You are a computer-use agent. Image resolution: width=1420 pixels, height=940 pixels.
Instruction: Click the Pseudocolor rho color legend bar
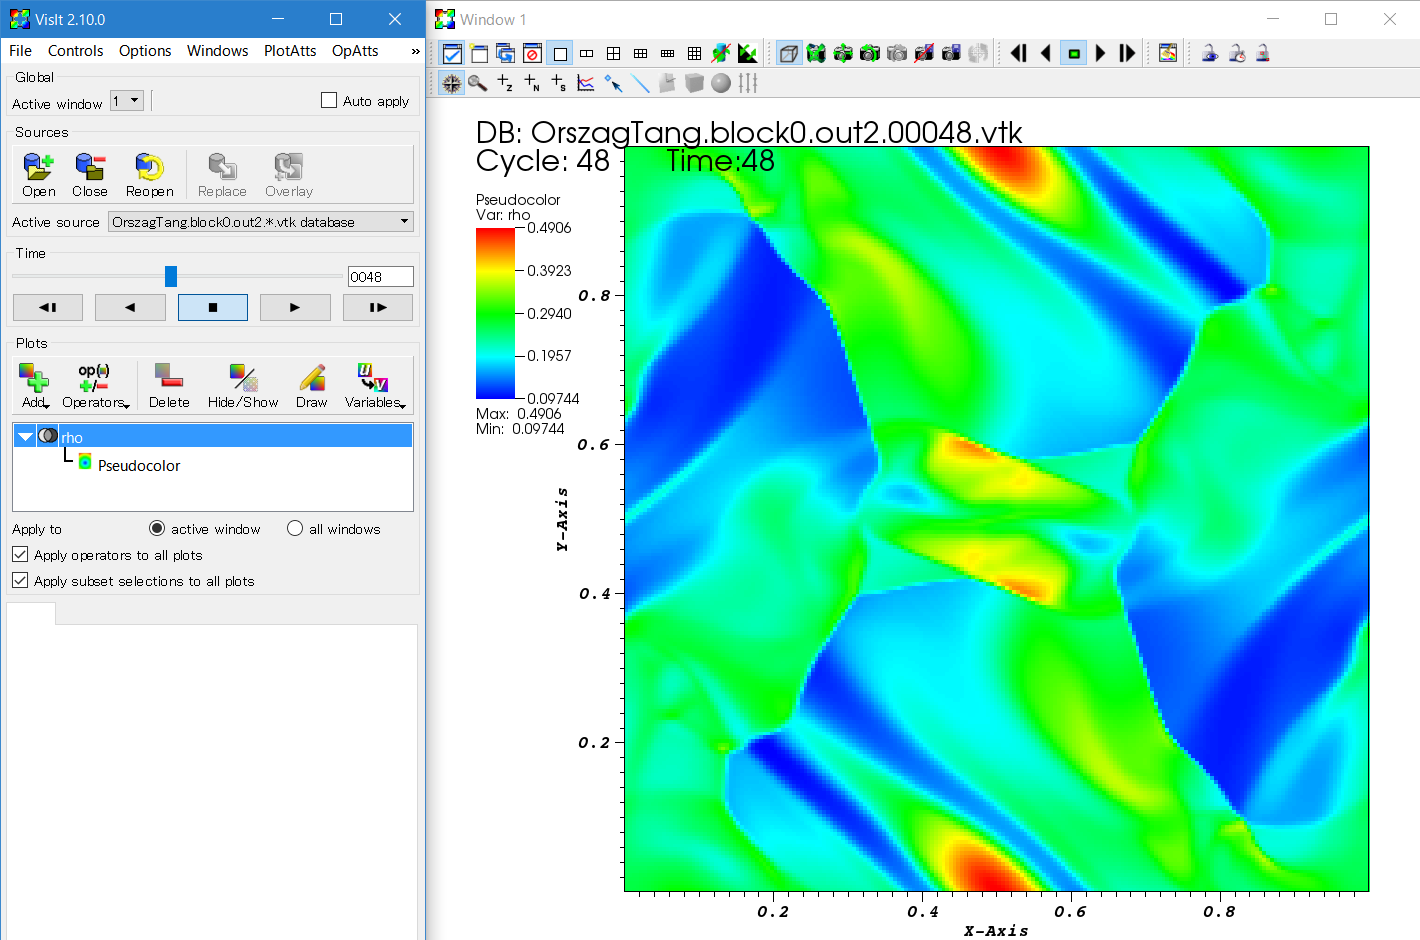[495, 313]
